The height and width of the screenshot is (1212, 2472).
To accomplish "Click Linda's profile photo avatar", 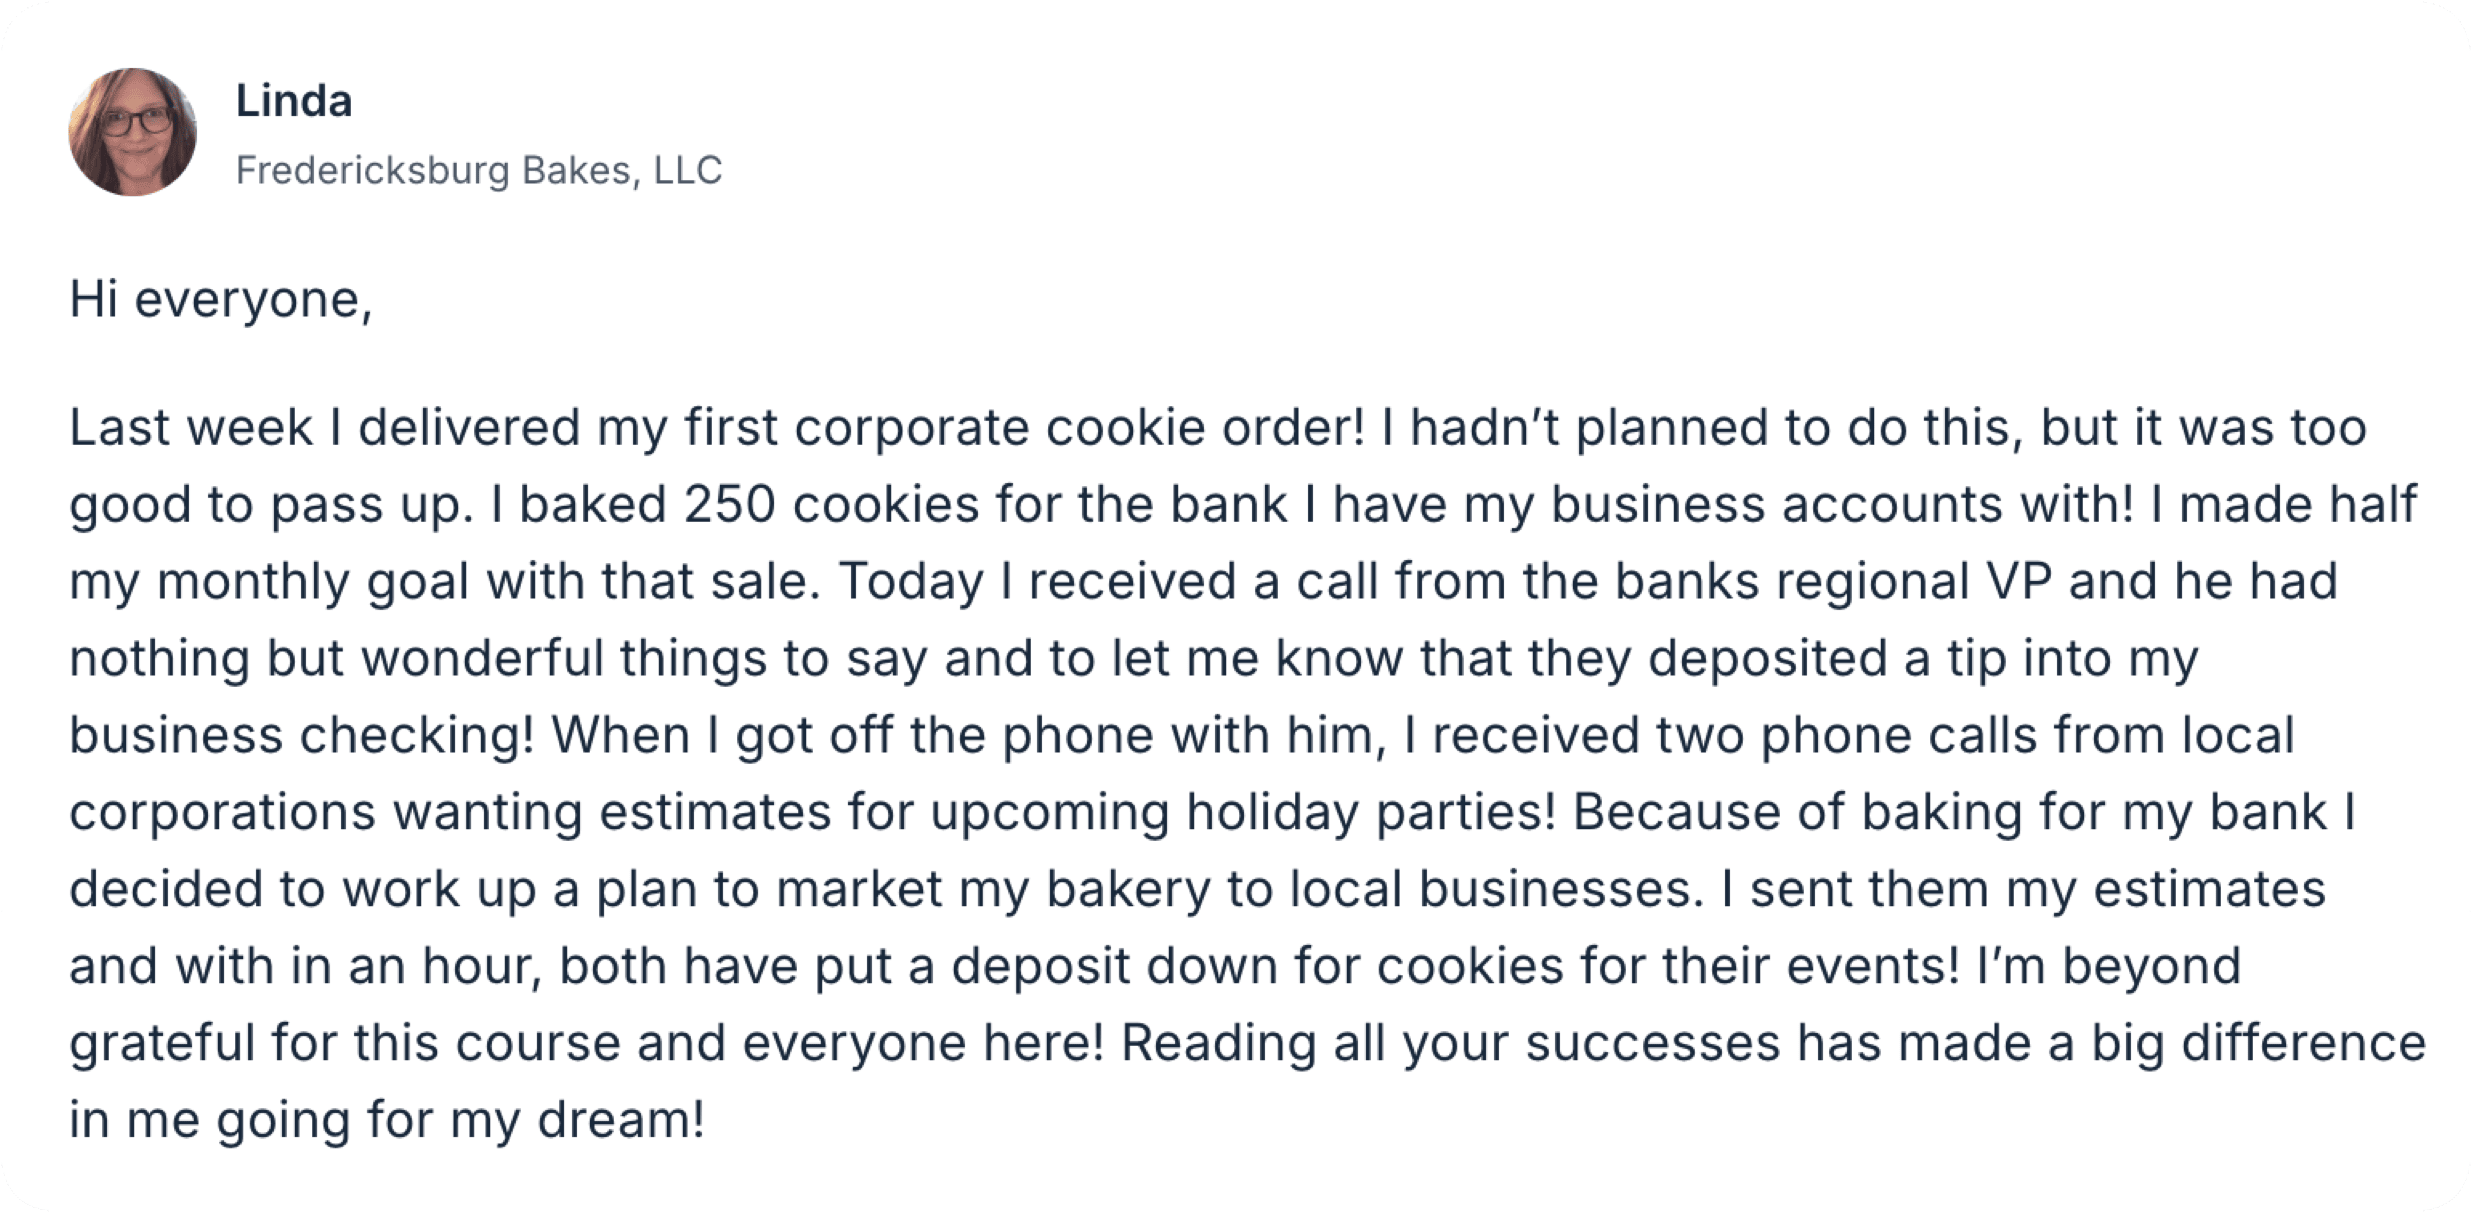I will [x=132, y=132].
